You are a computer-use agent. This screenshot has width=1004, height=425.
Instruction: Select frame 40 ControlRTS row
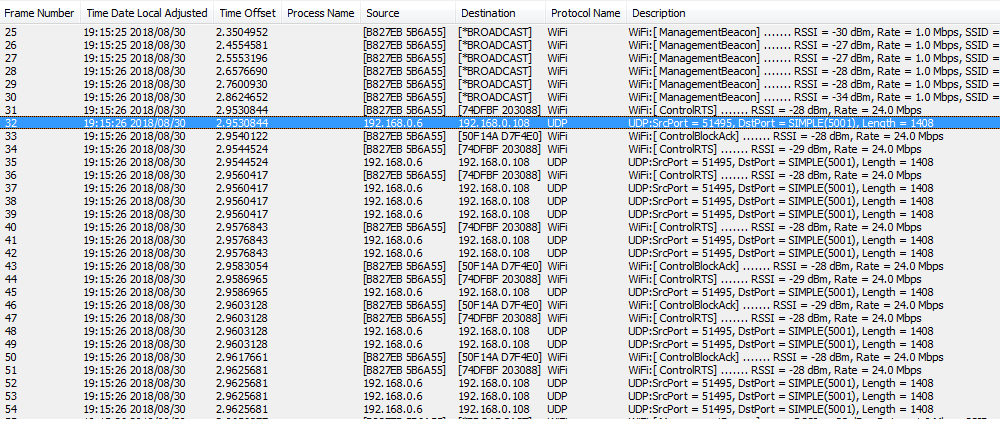coord(400,227)
